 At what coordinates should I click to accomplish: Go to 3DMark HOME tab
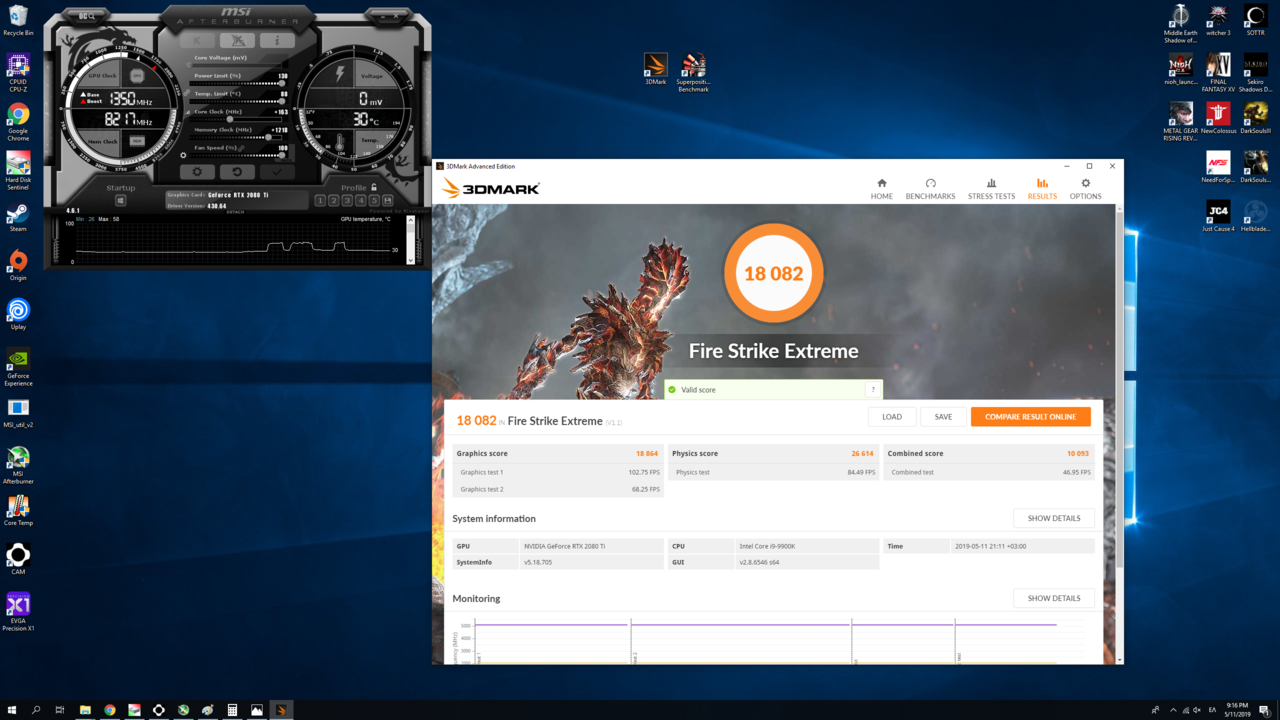(x=881, y=189)
